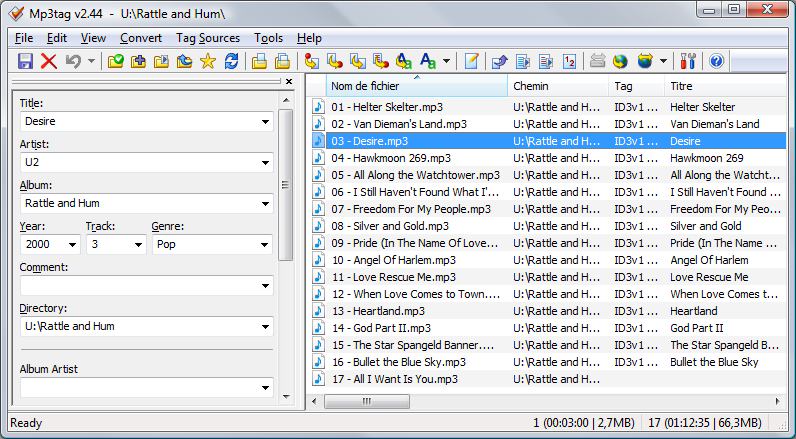The height and width of the screenshot is (439, 796).
Task: Open the Help menu
Action: pyautogui.click(x=309, y=38)
